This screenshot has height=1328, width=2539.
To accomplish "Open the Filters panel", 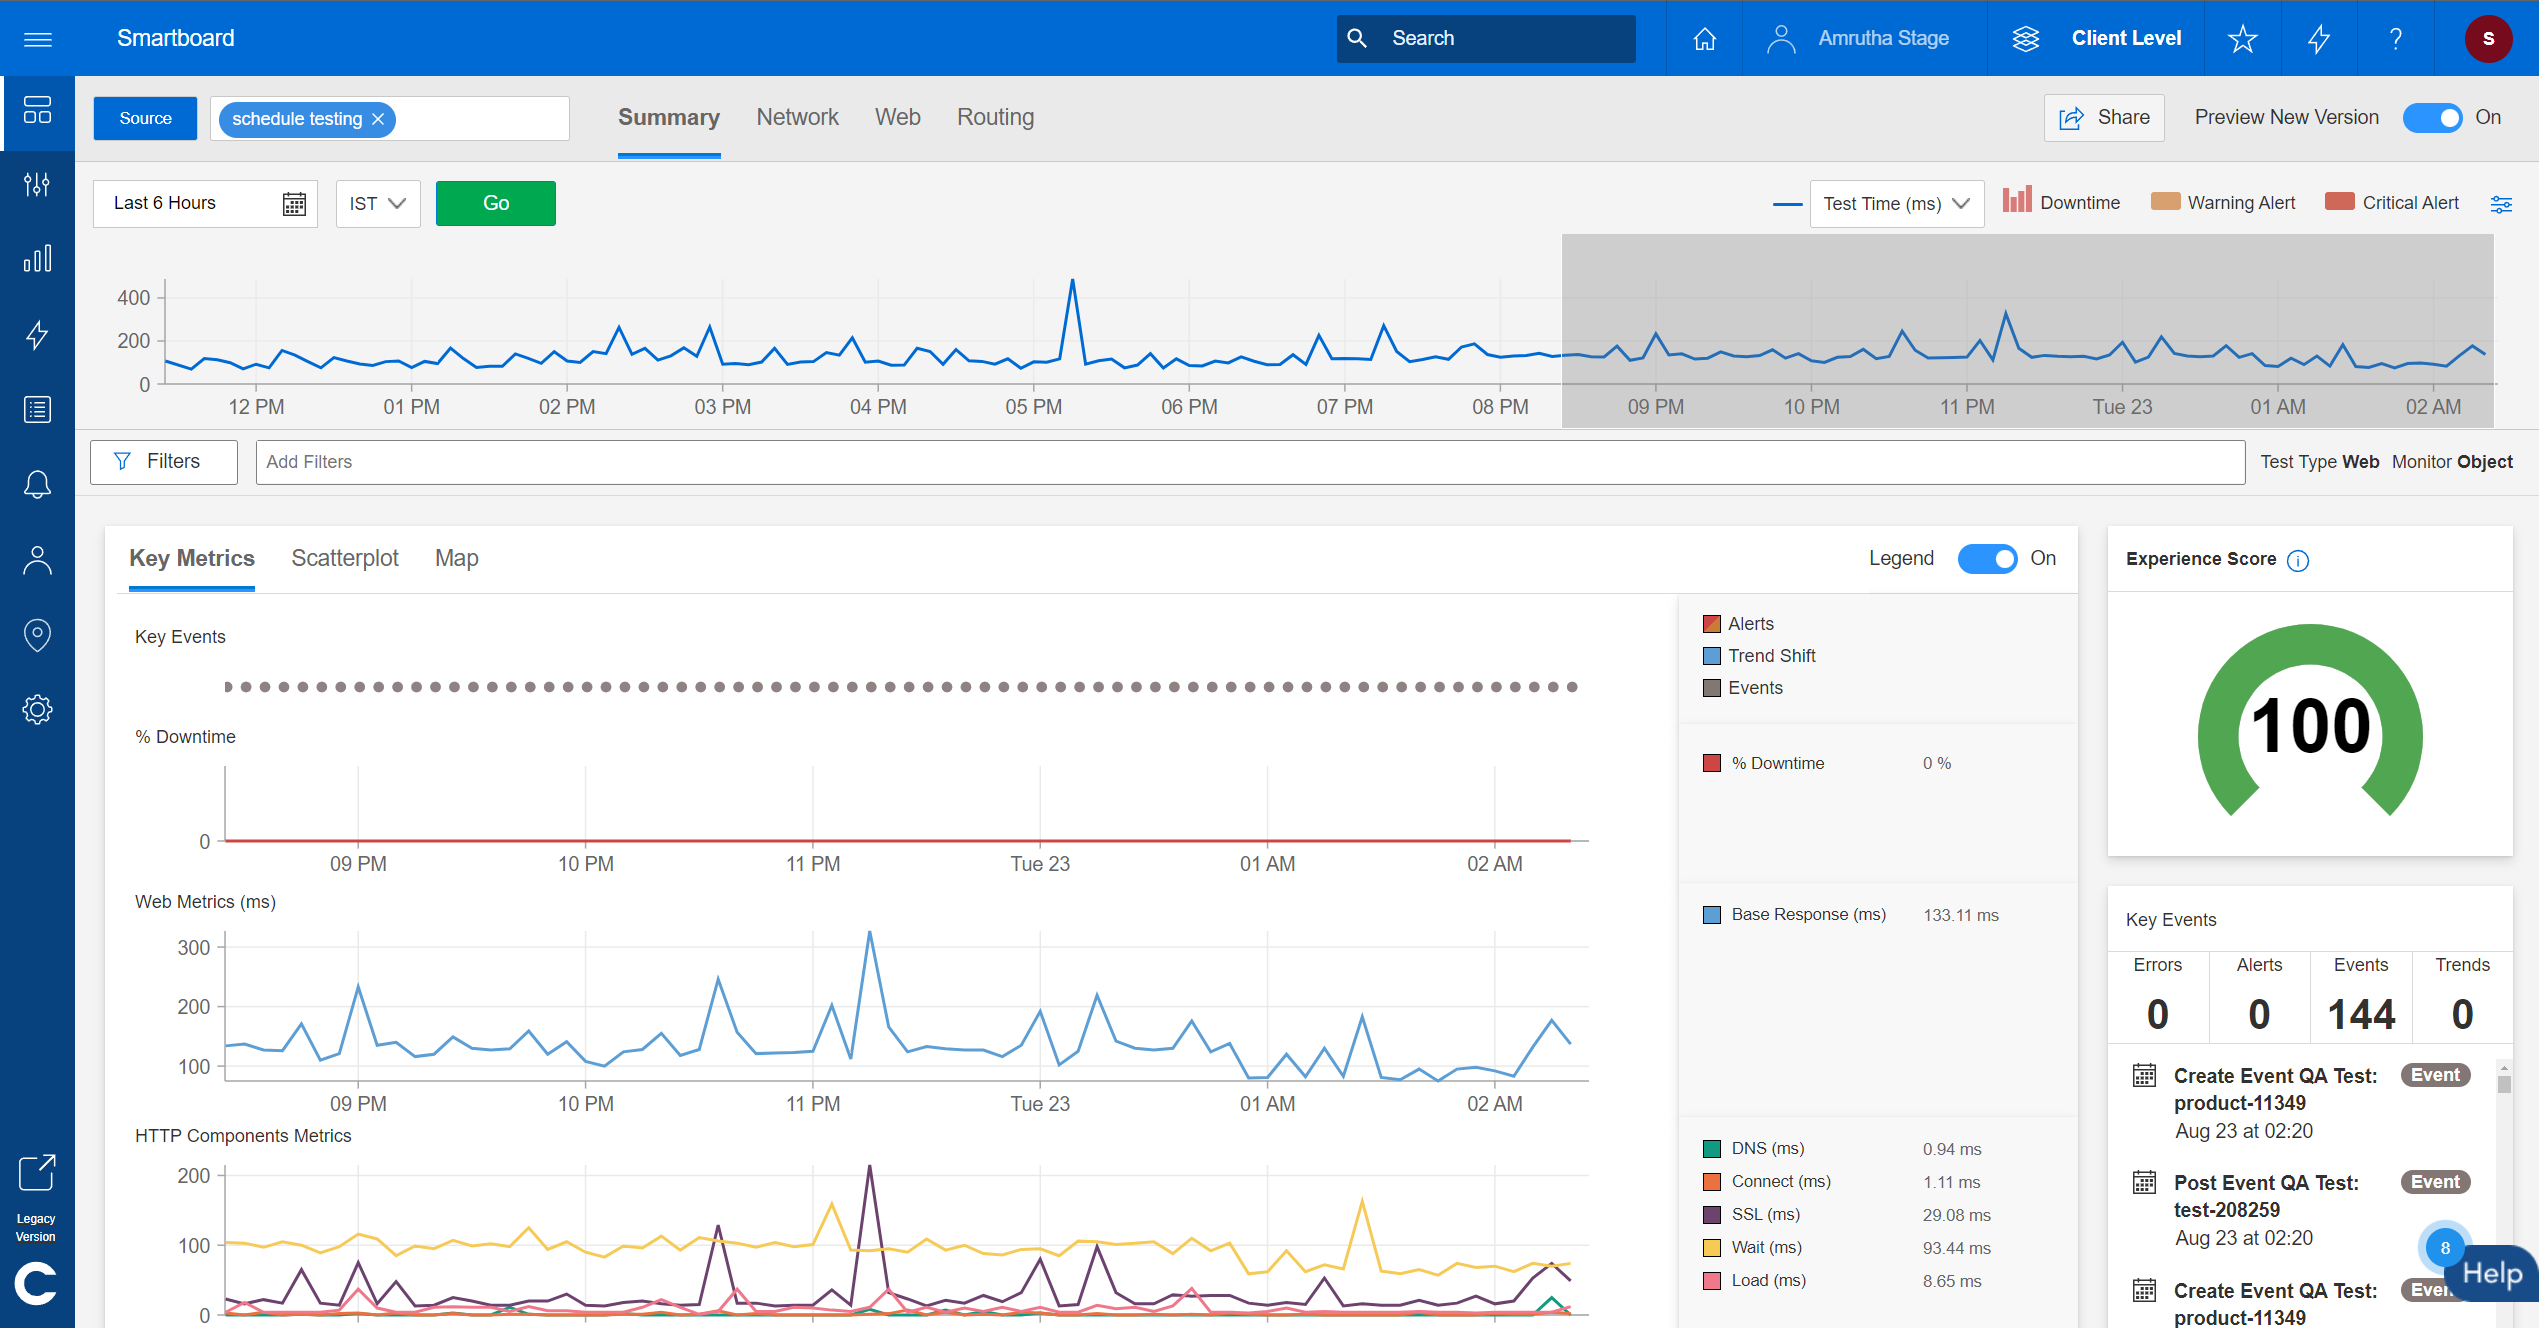I will (x=164, y=462).
